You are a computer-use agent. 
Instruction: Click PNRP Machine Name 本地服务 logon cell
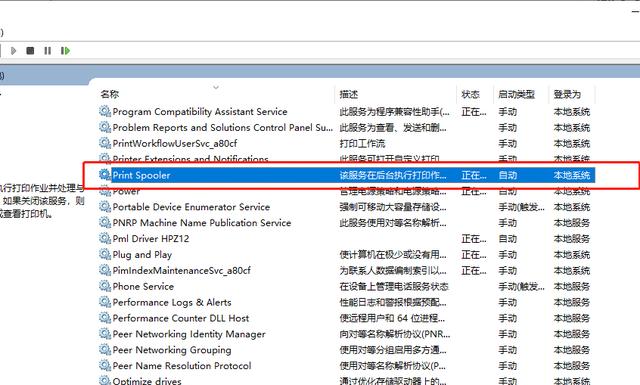[x=571, y=223]
